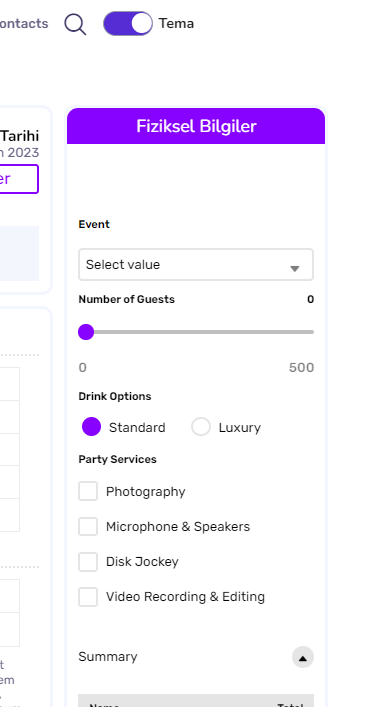
Task: Click the Name column header in Summary
Action: point(104,705)
